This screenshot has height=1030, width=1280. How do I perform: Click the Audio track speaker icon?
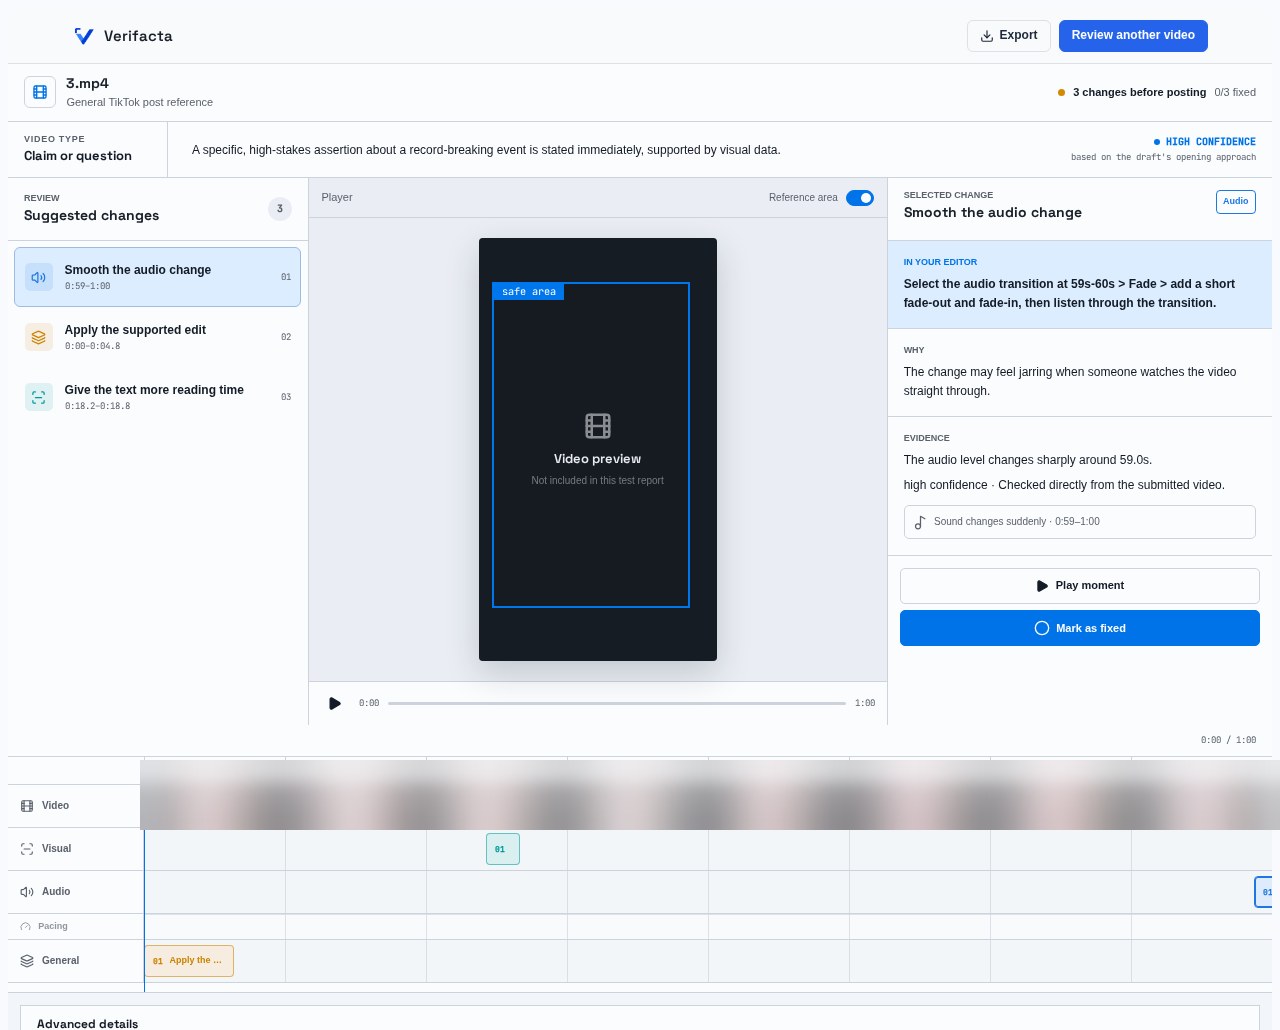coord(27,892)
